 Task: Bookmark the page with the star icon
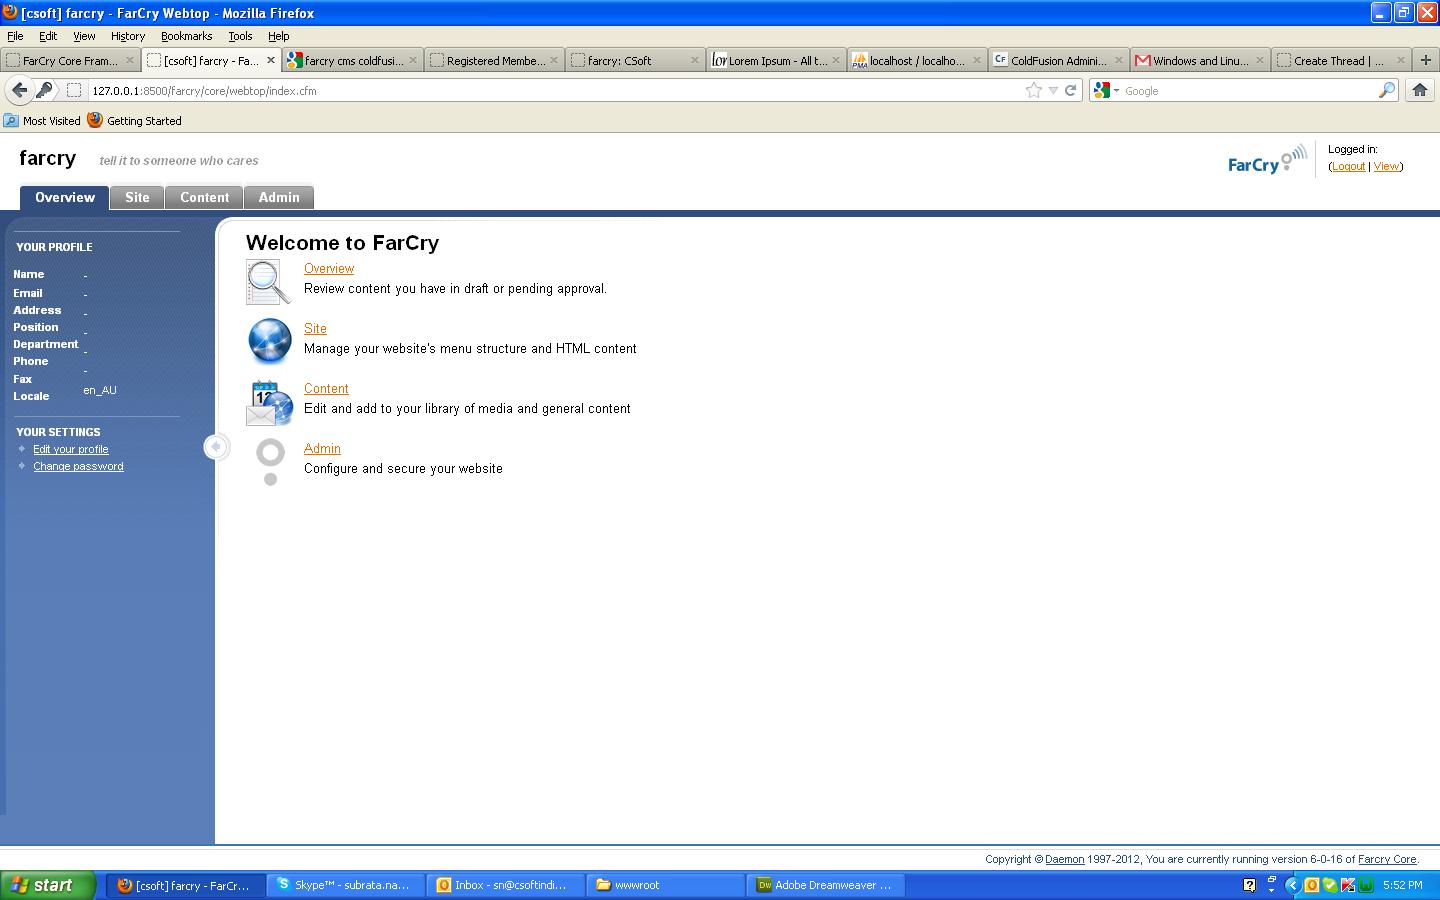tap(1034, 90)
